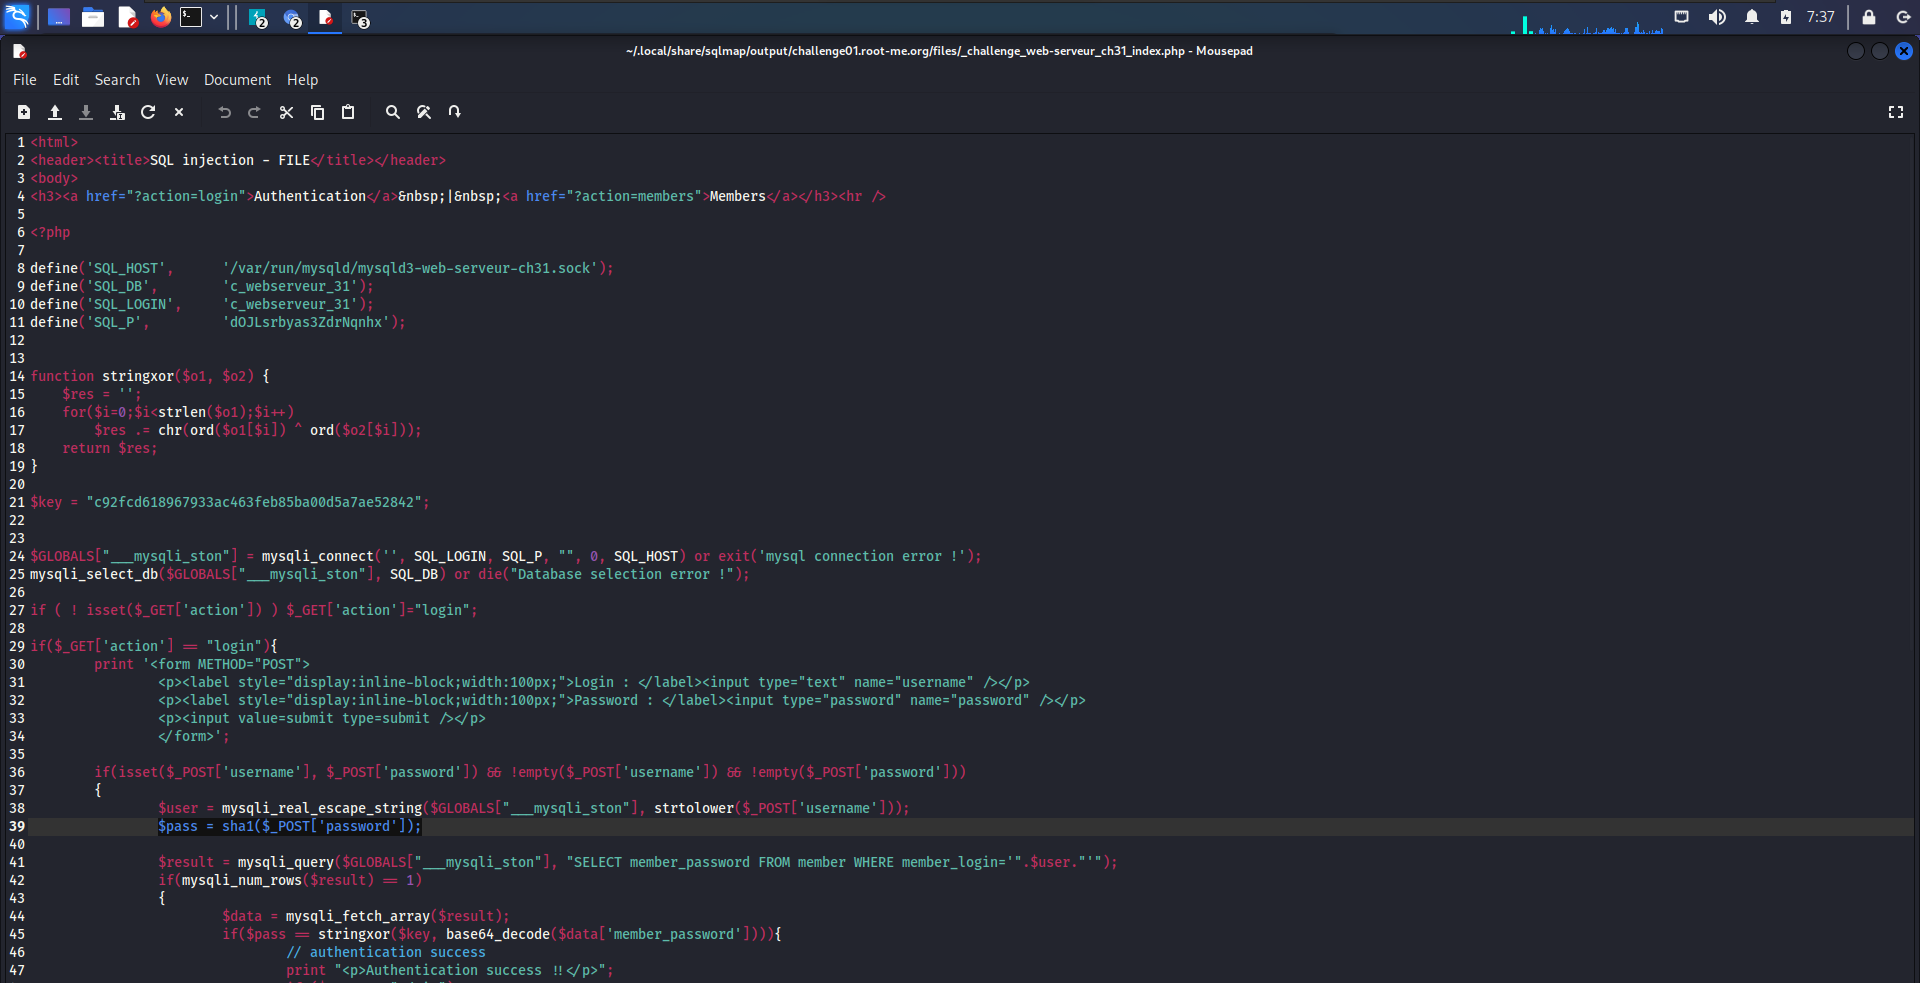Copy selection with the copy icon
This screenshot has height=983, width=1920.
(317, 112)
